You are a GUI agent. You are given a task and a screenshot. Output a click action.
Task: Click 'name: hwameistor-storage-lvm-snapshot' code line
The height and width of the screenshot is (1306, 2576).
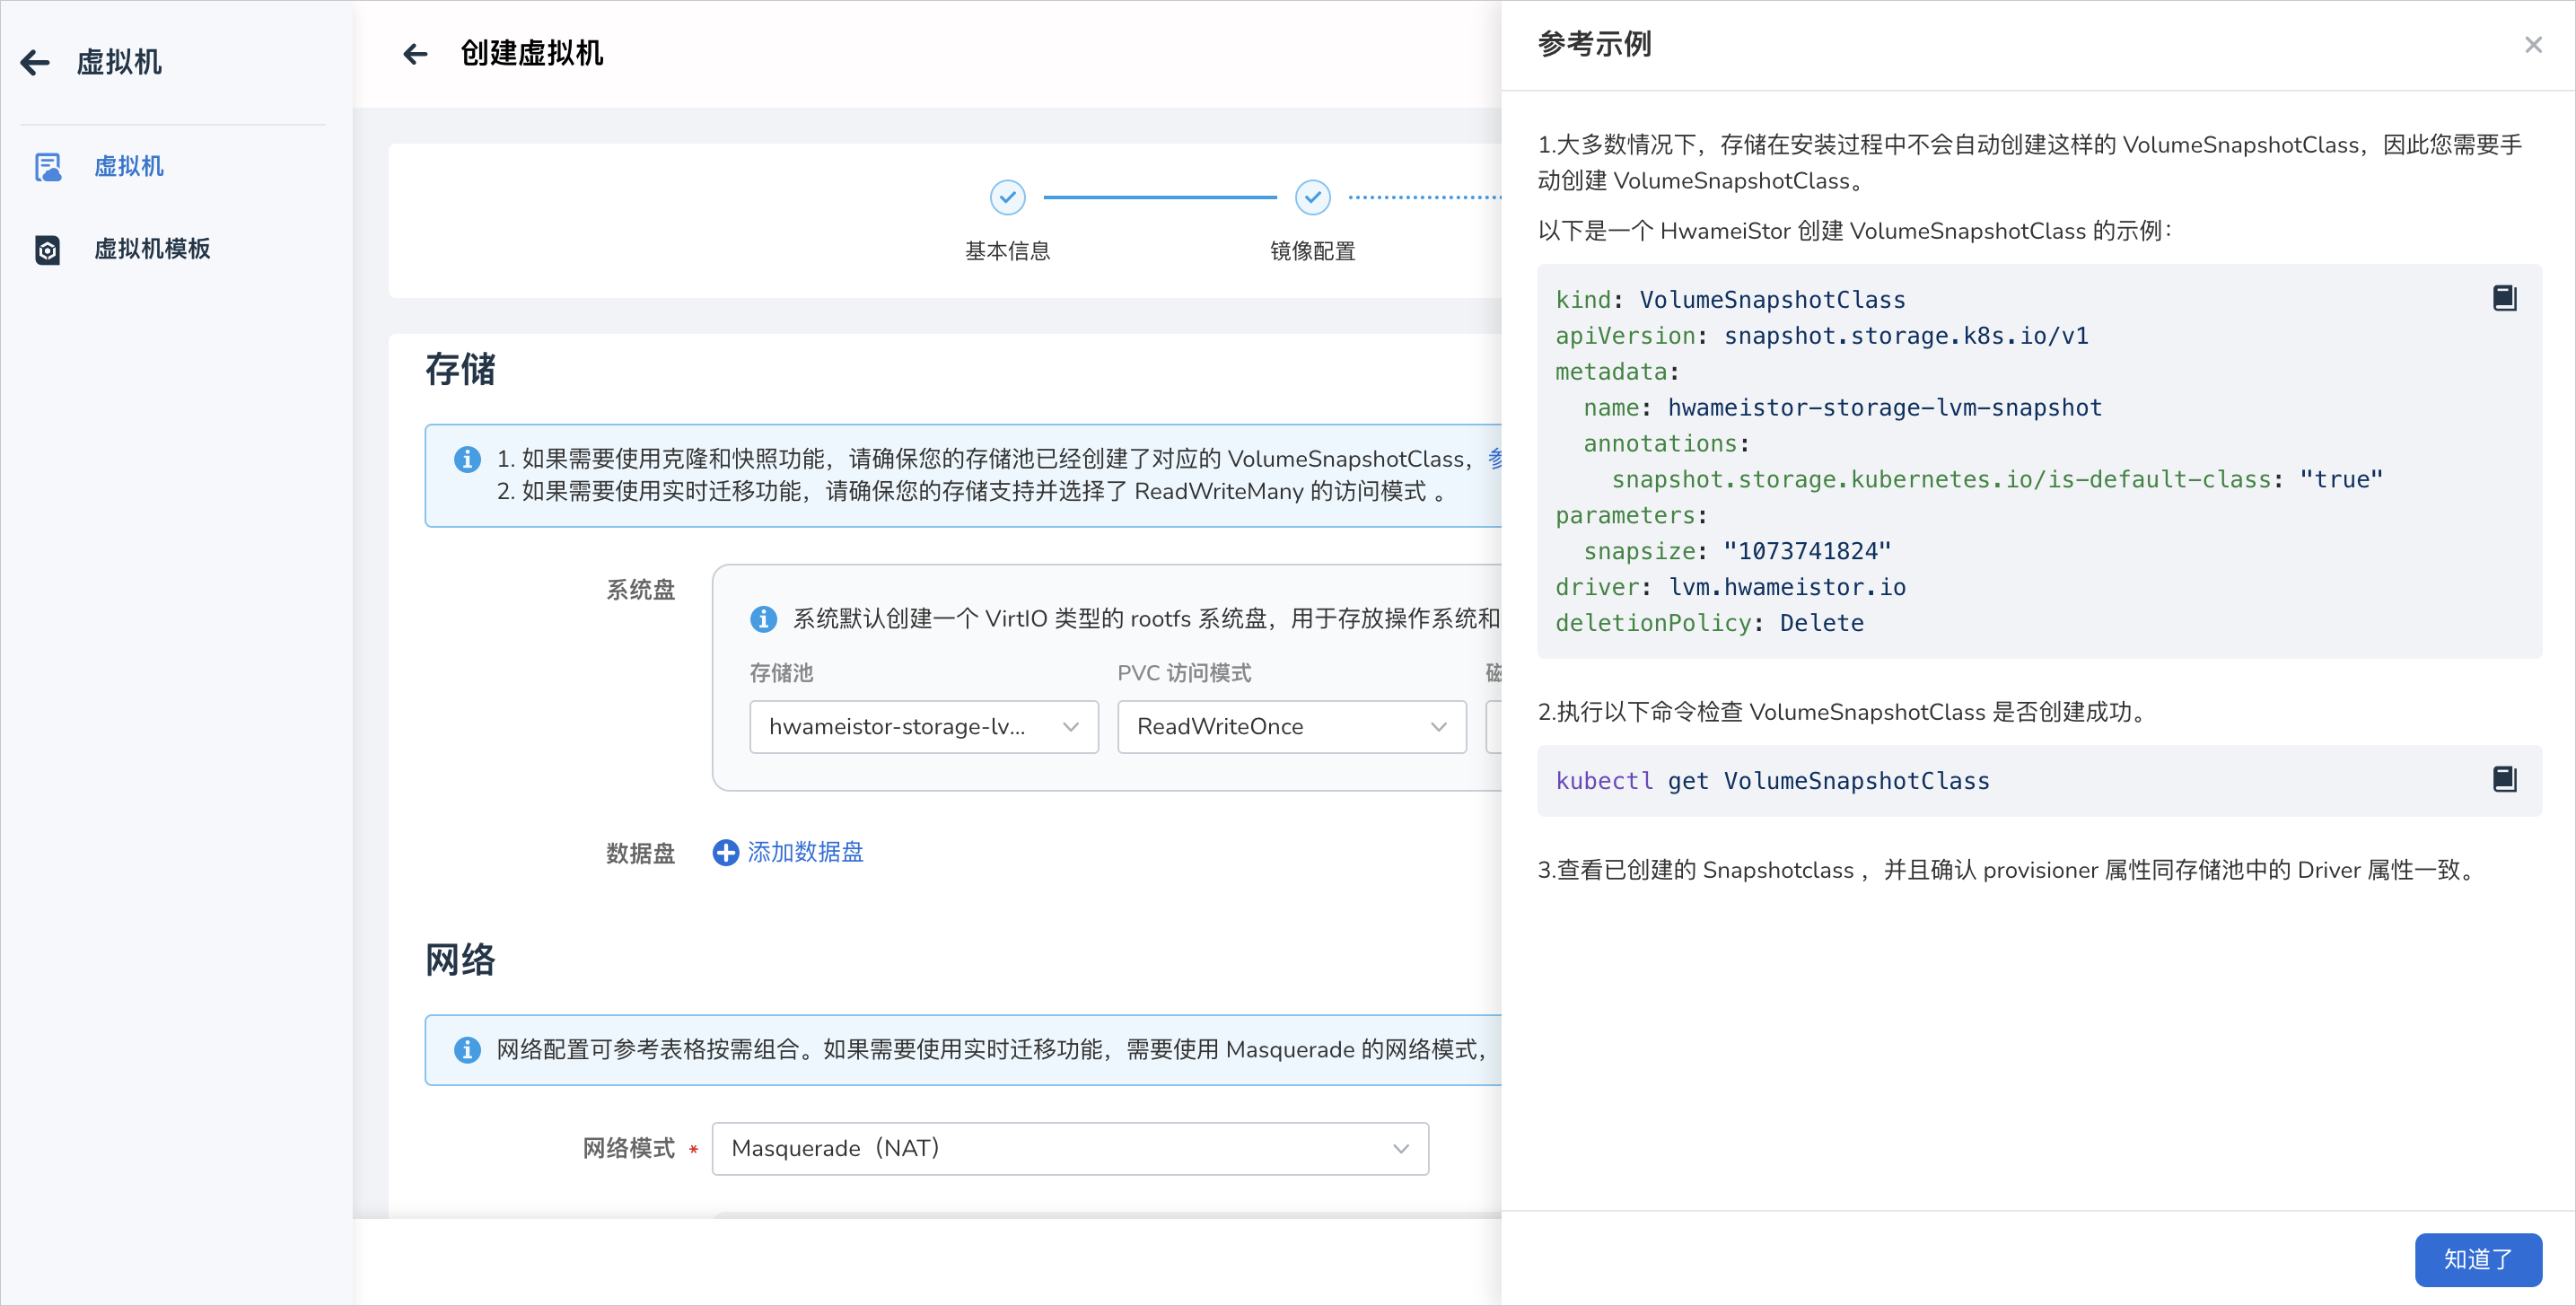(x=1842, y=408)
